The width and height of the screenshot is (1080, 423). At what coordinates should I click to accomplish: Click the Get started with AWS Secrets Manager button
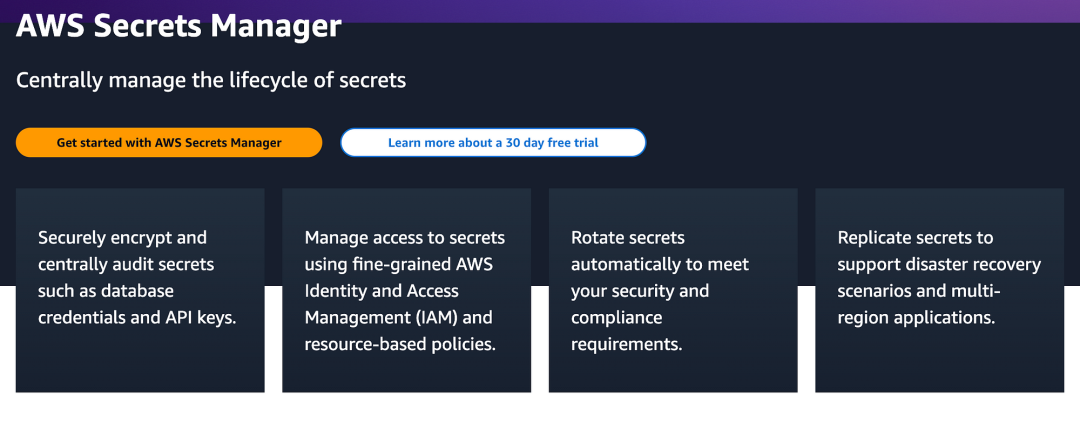169,143
